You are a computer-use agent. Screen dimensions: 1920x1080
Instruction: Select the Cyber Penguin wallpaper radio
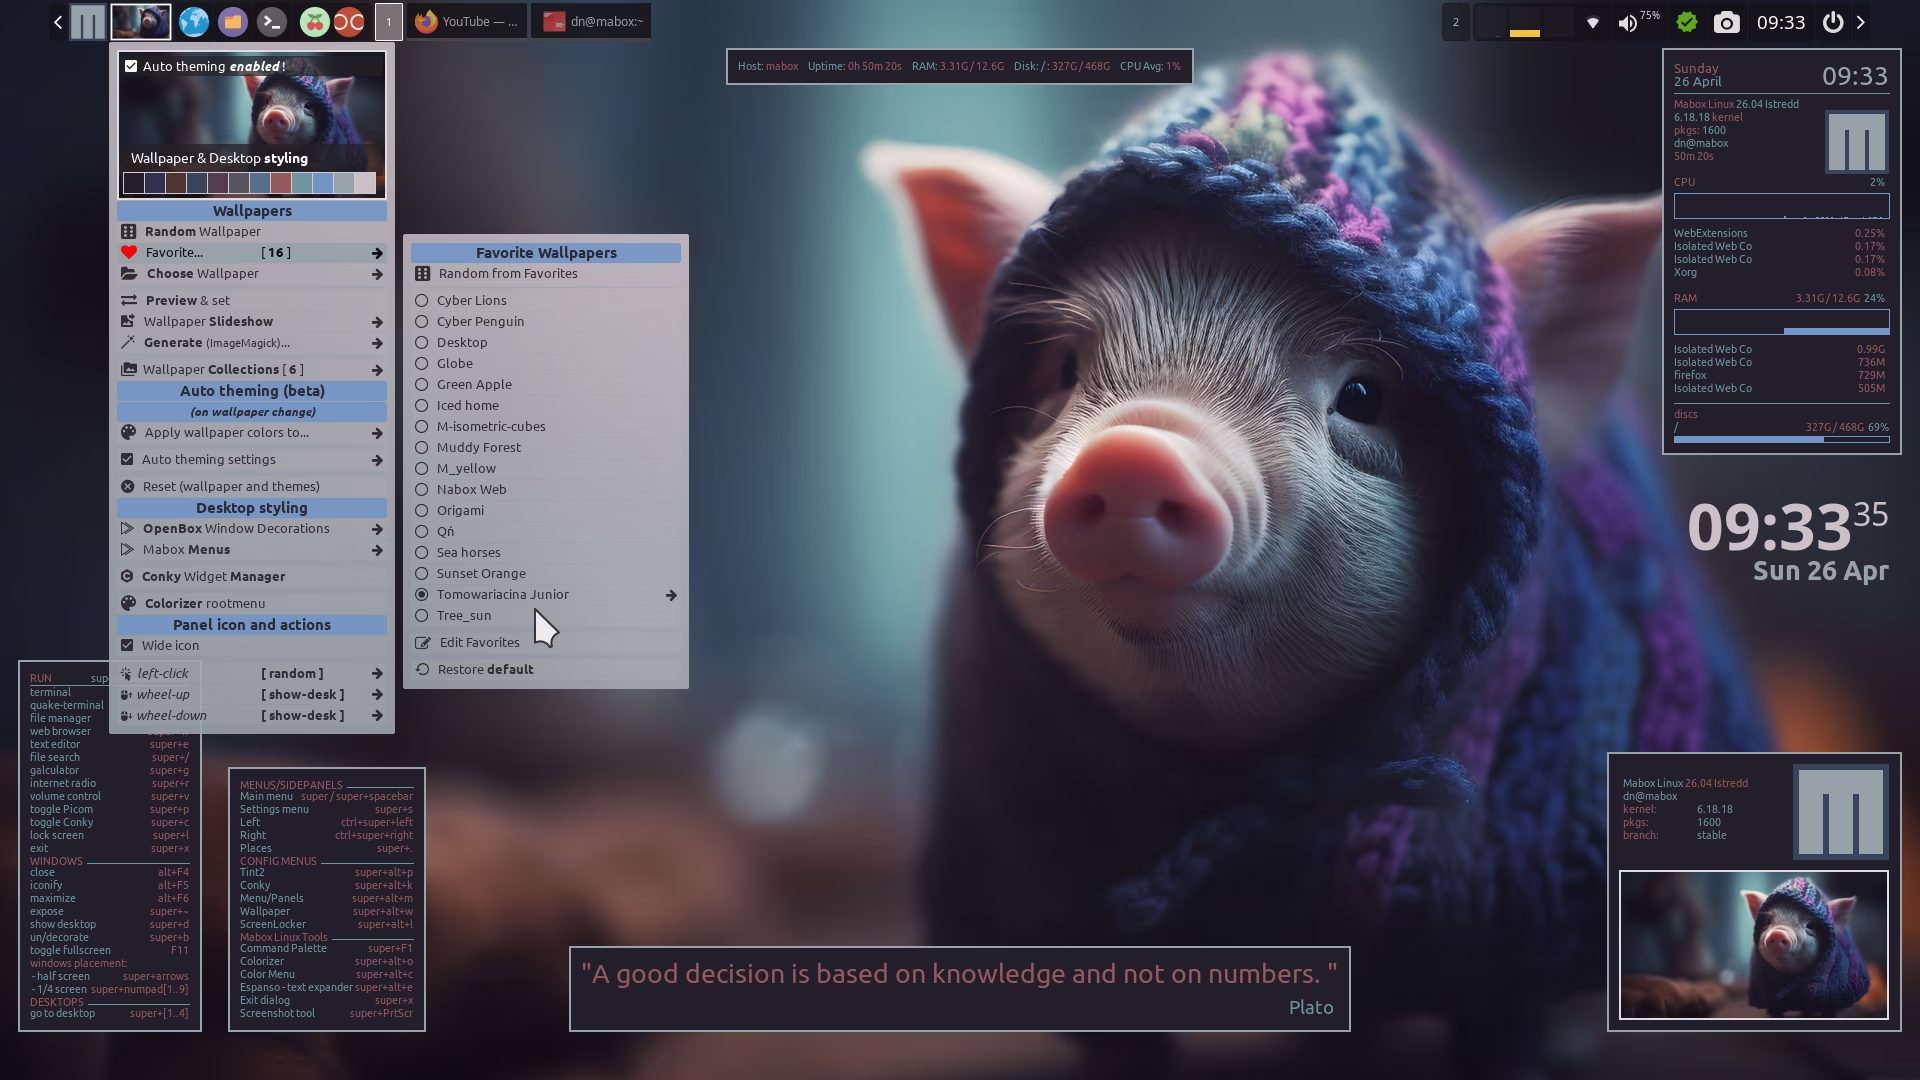[x=422, y=321]
